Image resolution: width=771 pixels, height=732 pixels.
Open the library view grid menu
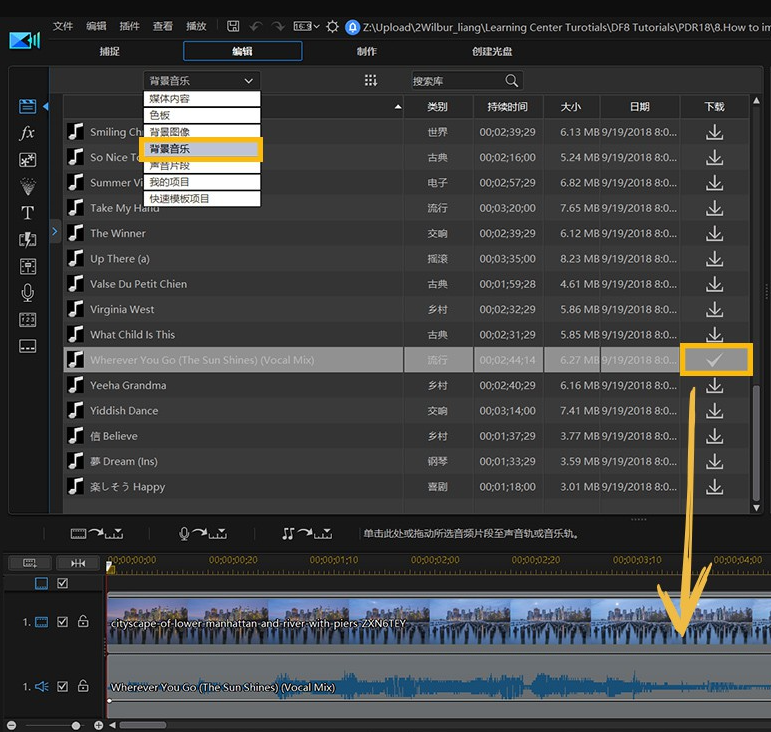[371, 81]
